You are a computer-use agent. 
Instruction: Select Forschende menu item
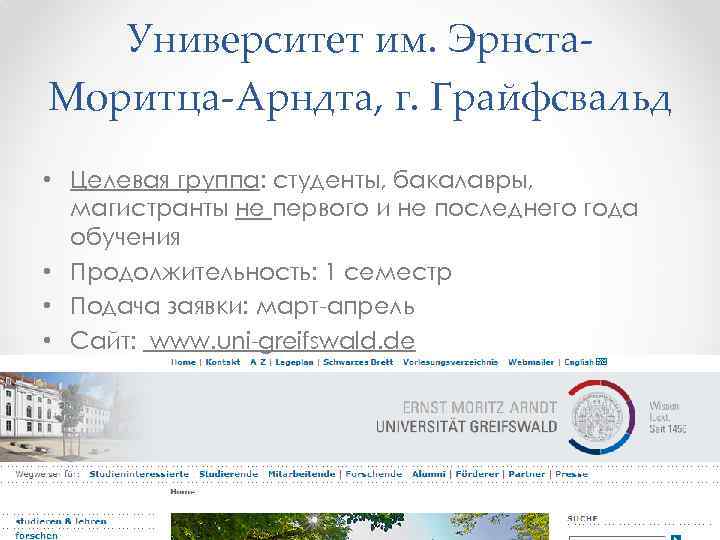coord(374,474)
